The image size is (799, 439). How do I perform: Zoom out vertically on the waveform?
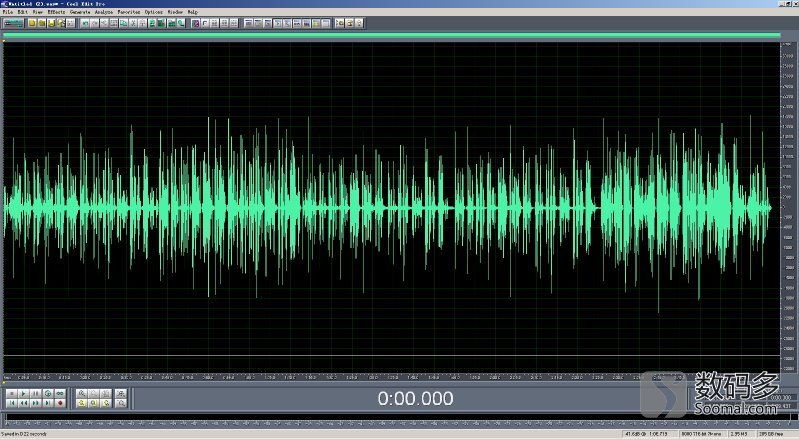121,403
